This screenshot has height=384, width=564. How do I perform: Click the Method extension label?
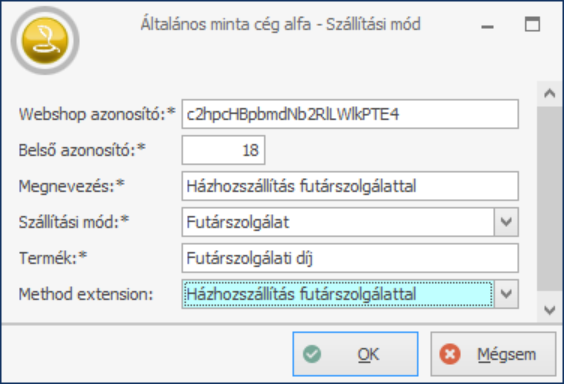coord(86,294)
